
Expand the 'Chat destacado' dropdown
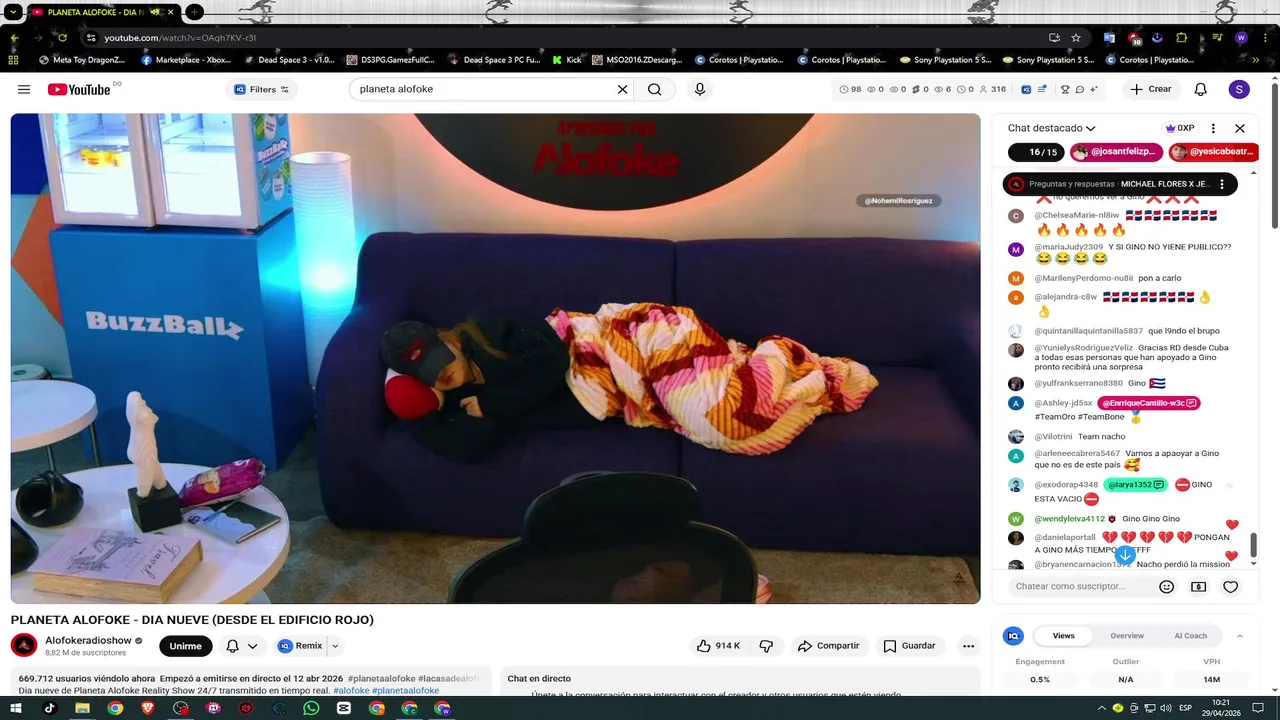coord(1052,128)
